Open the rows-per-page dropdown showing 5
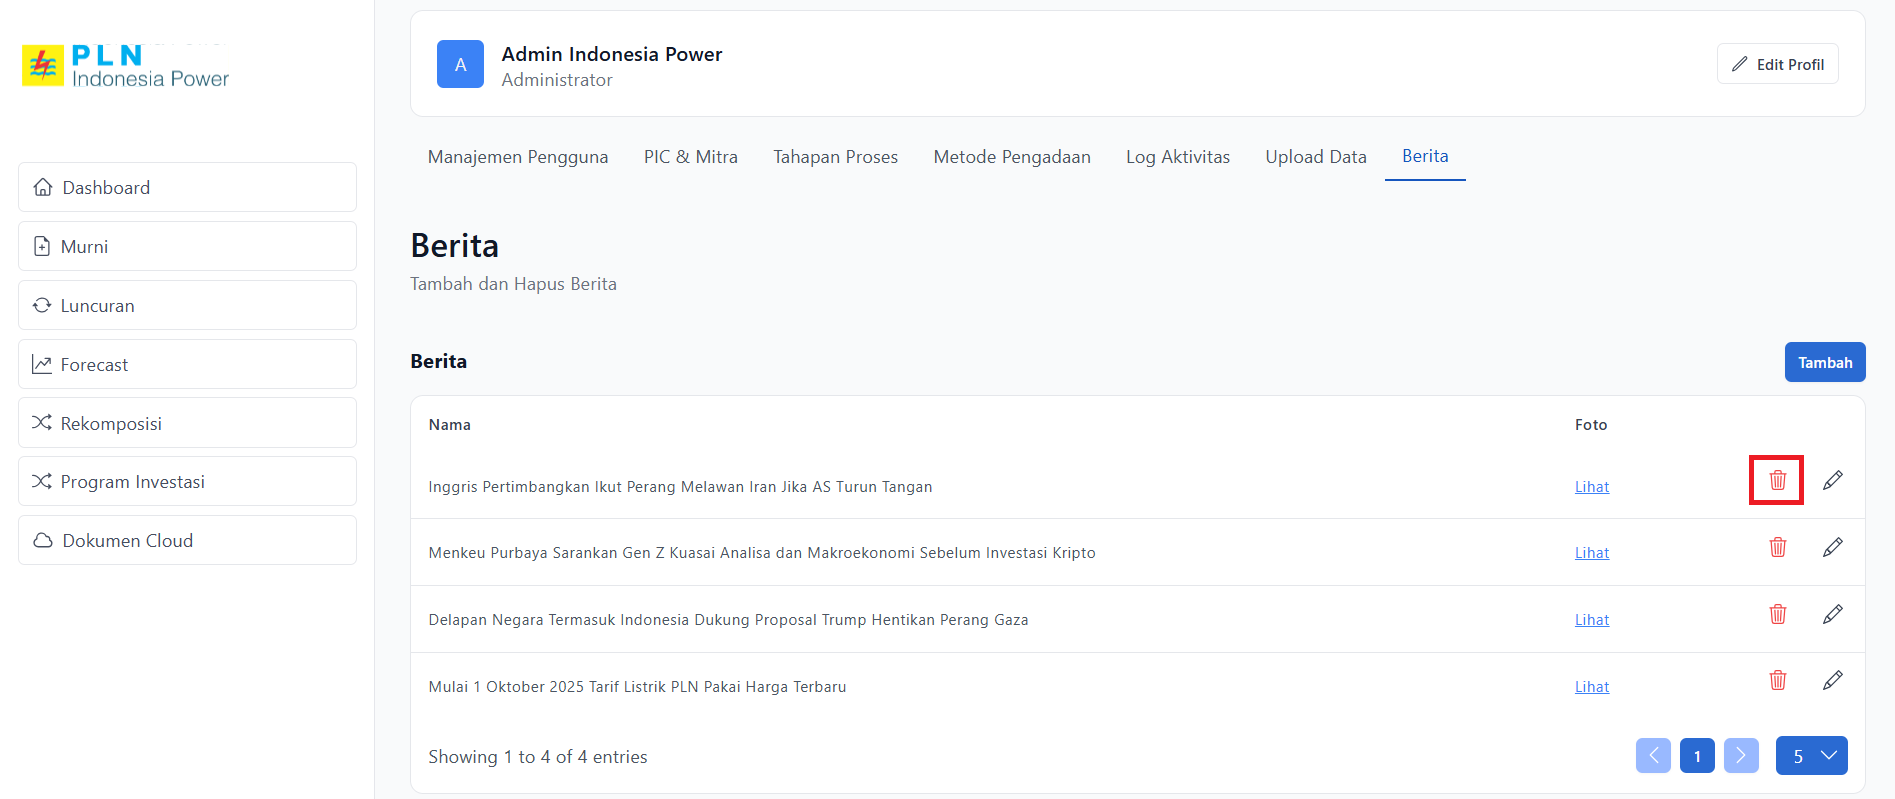 [x=1811, y=756]
